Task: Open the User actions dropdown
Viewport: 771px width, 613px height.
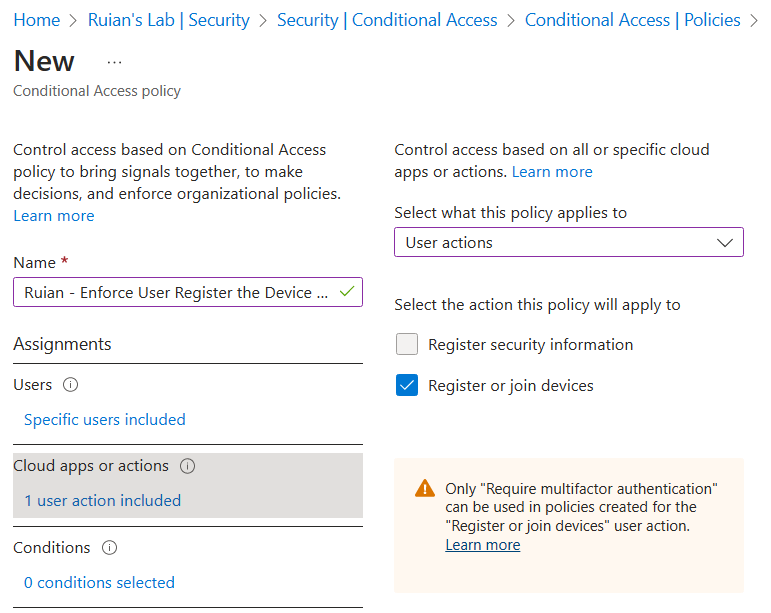Action: 568,242
